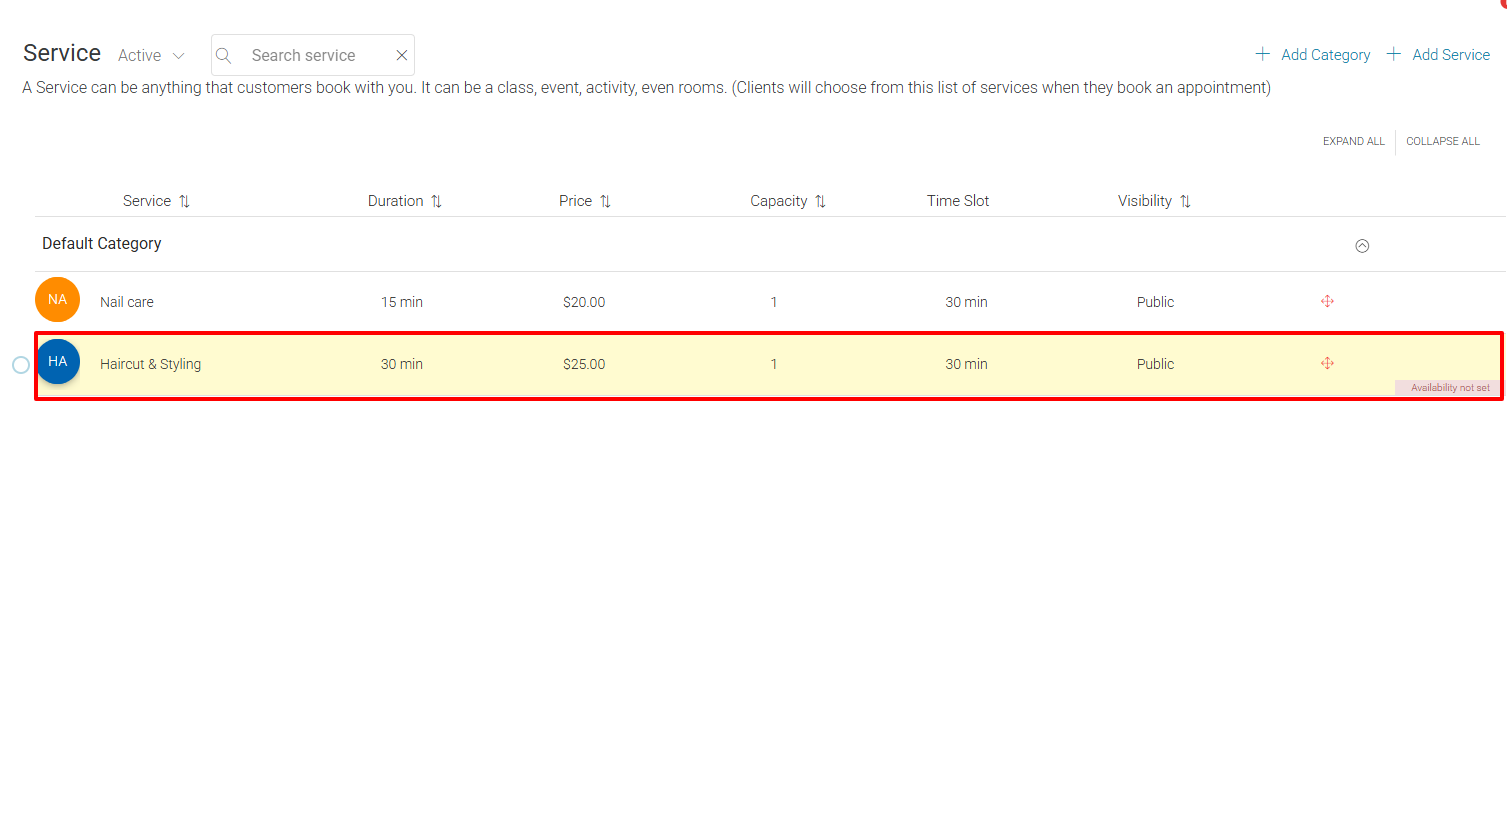The image size is (1507, 828).
Task: Click the search magnifier icon
Action: pyautogui.click(x=223, y=55)
